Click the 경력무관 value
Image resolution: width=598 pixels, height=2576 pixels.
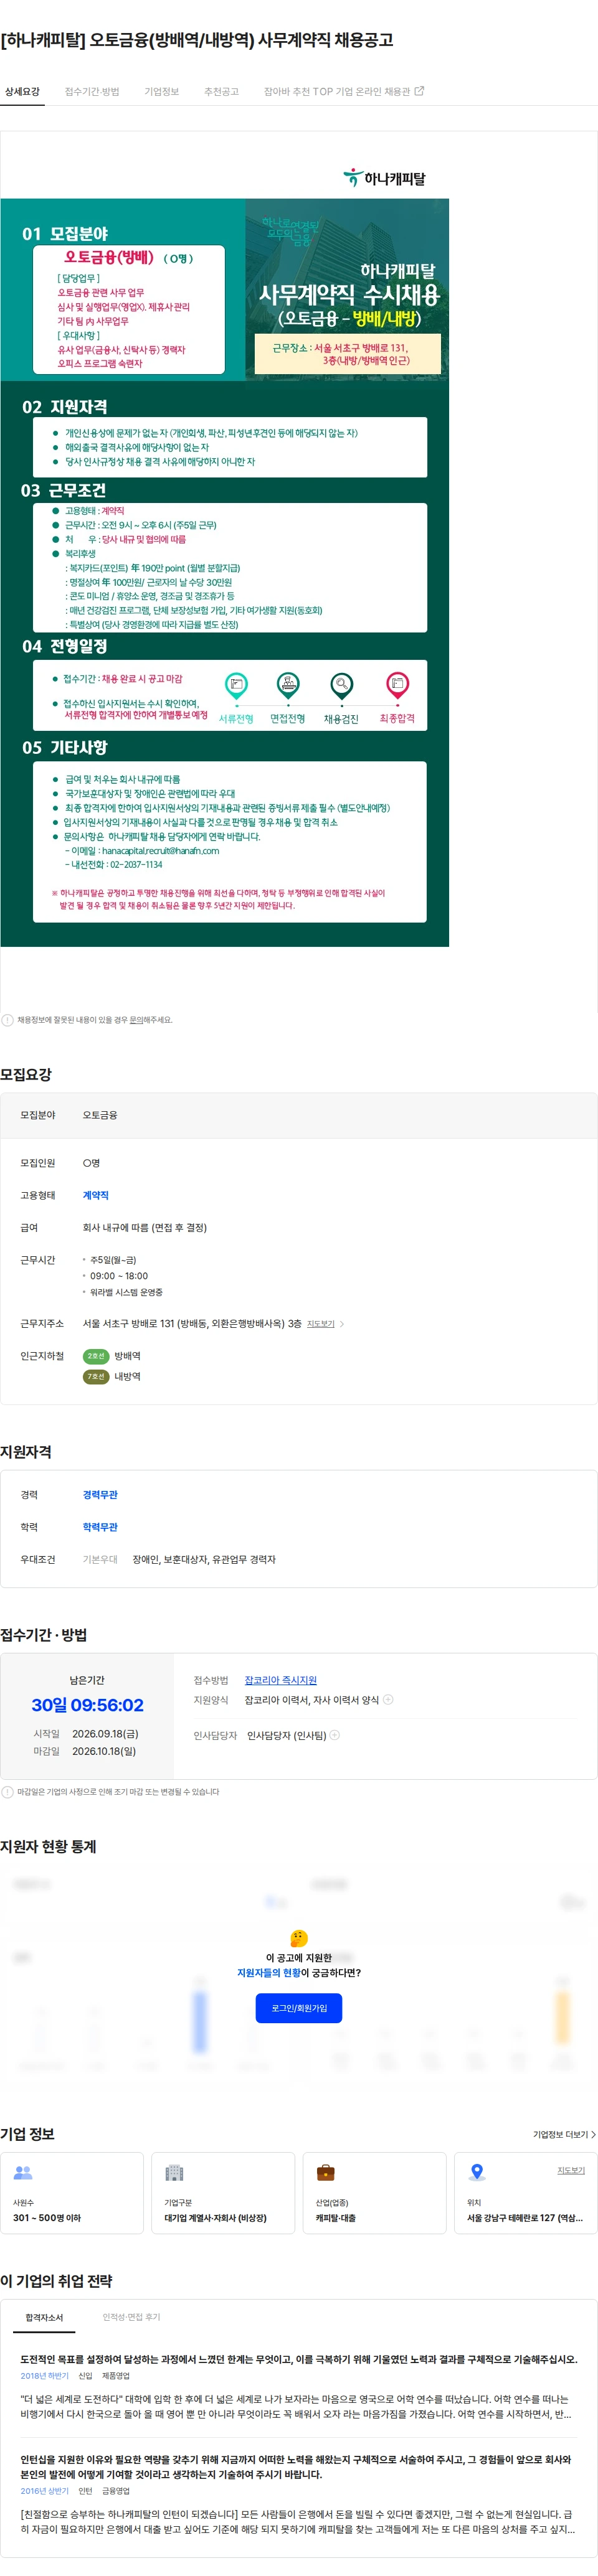tap(100, 1494)
